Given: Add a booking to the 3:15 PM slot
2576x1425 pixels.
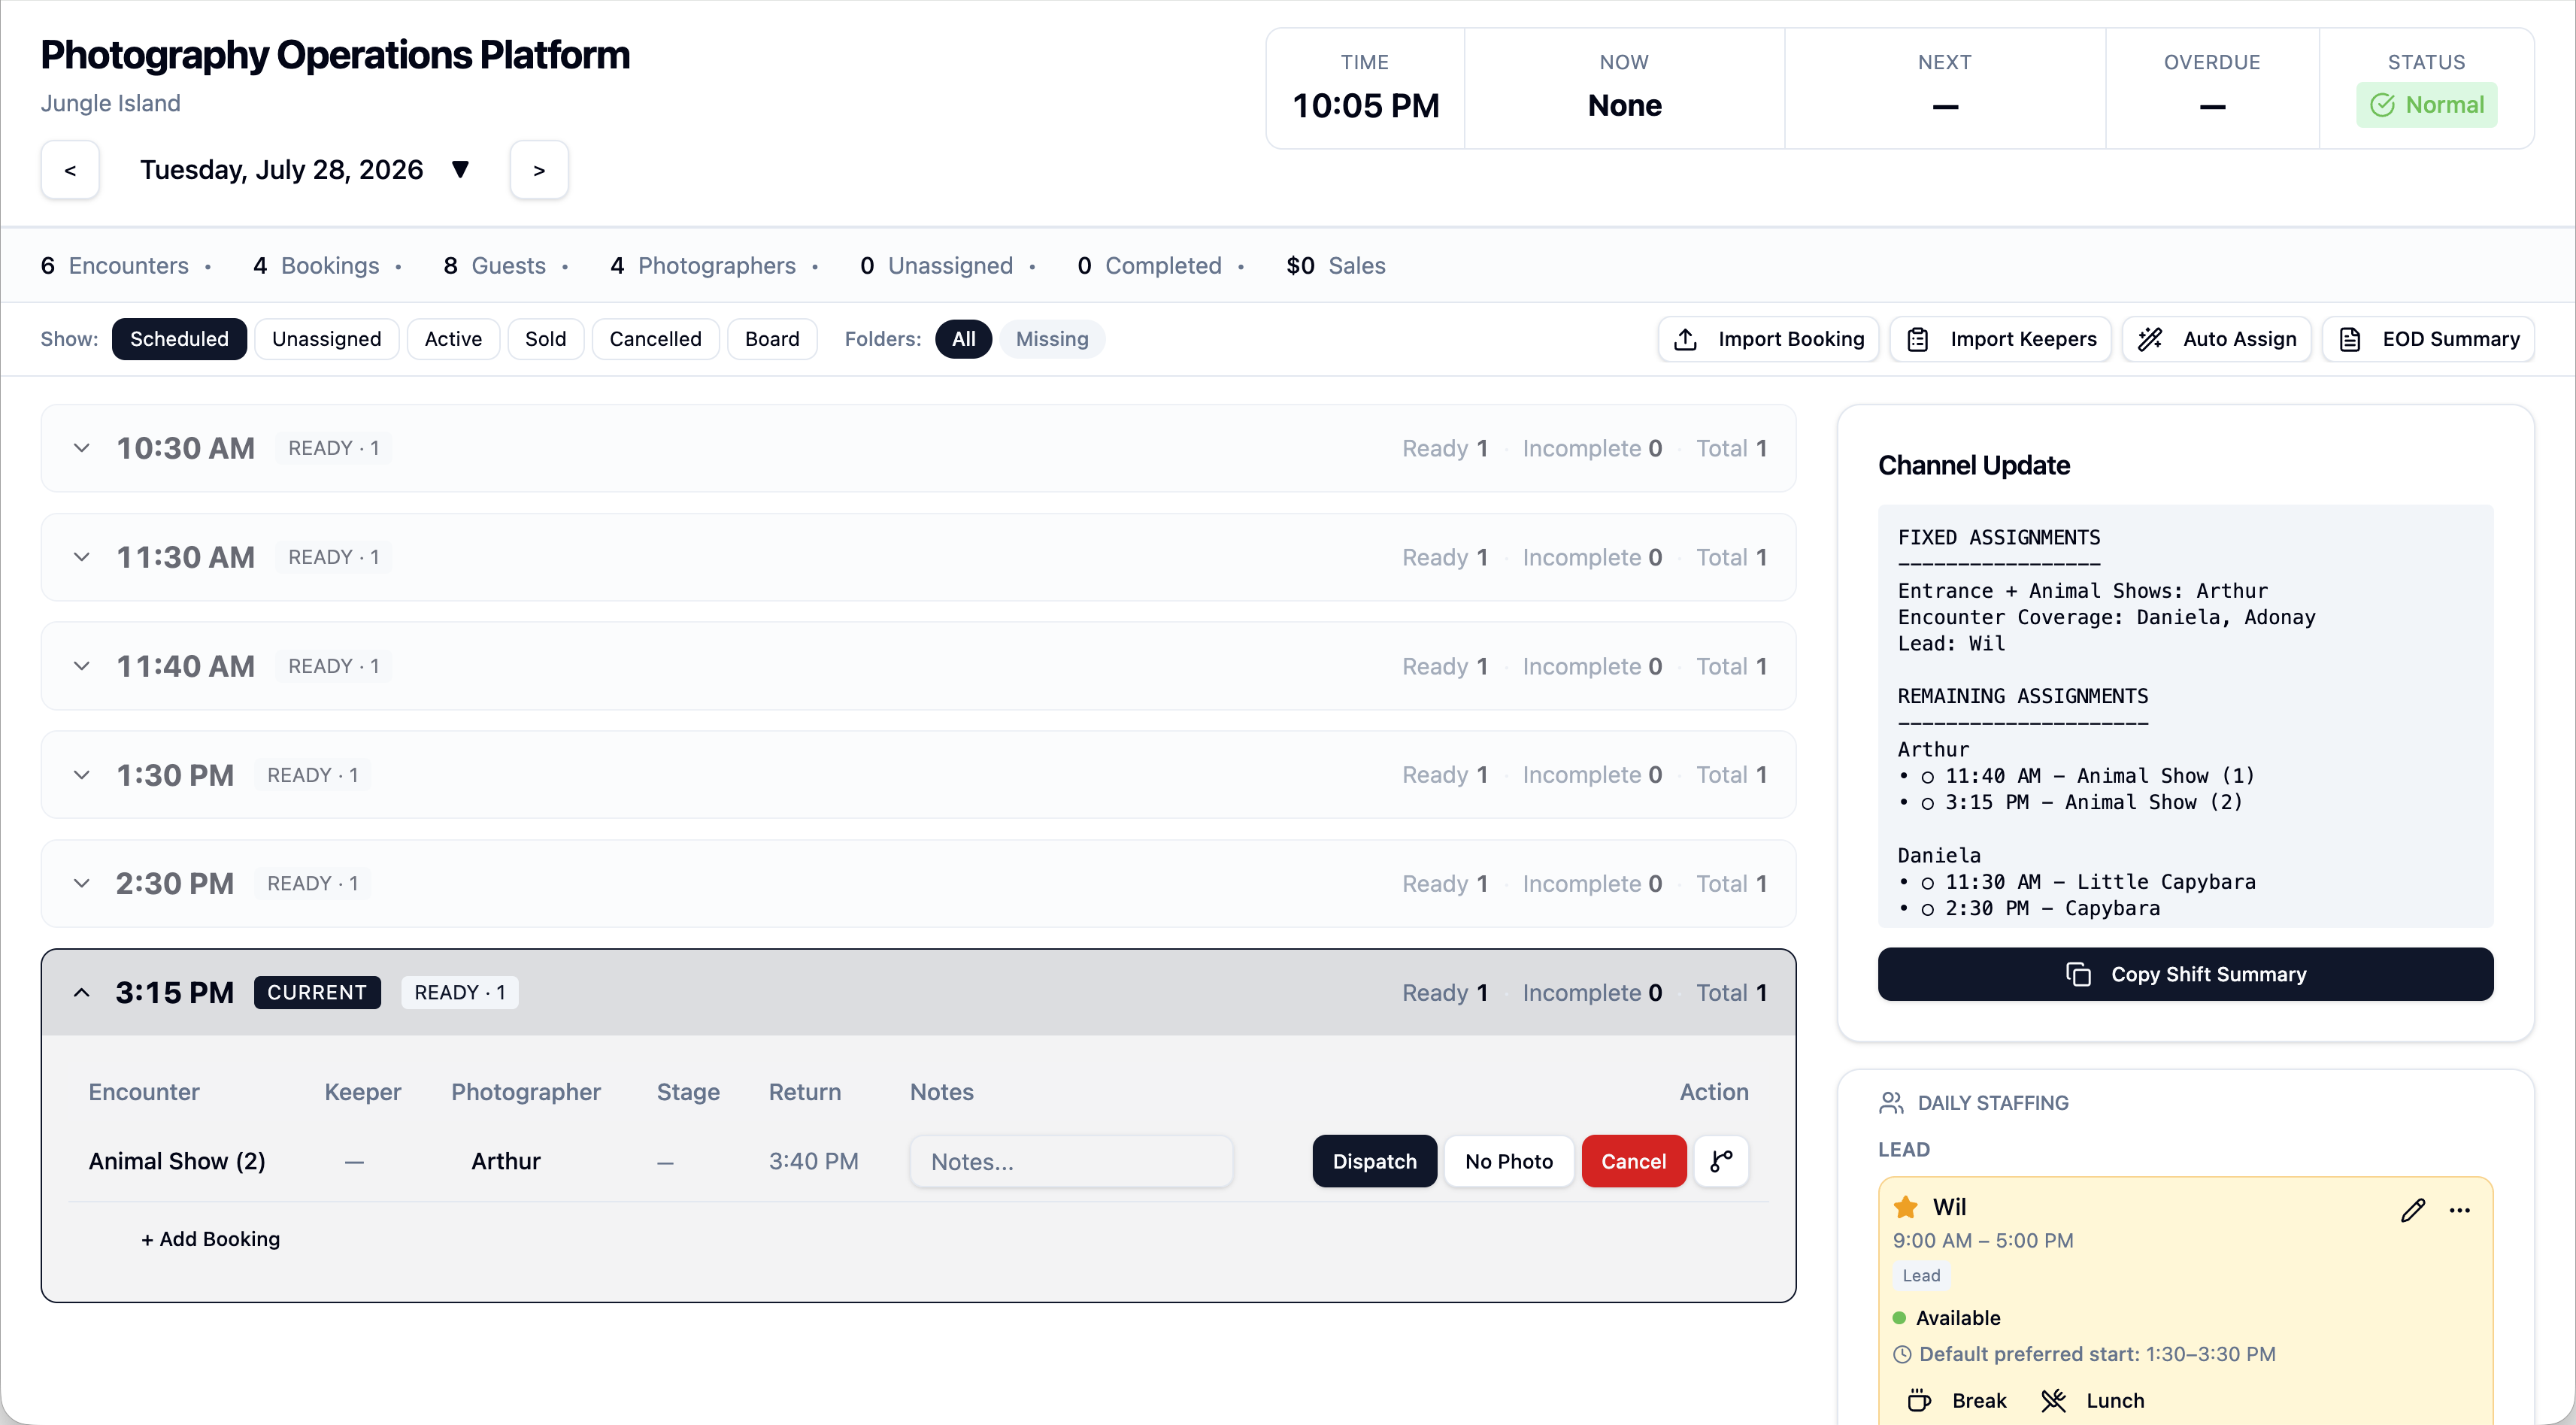Looking at the screenshot, I should coord(210,1239).
